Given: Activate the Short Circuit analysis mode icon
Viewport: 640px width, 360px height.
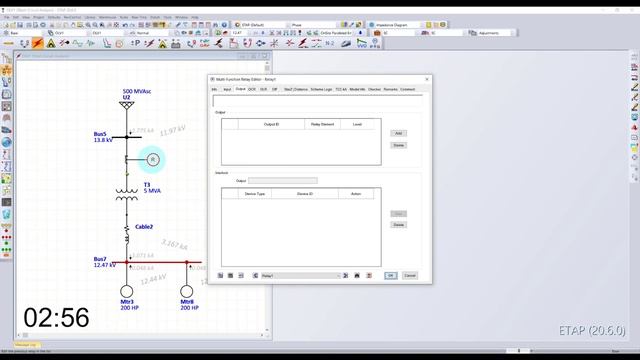Looking at the screenshot, I should coord(38,43).
